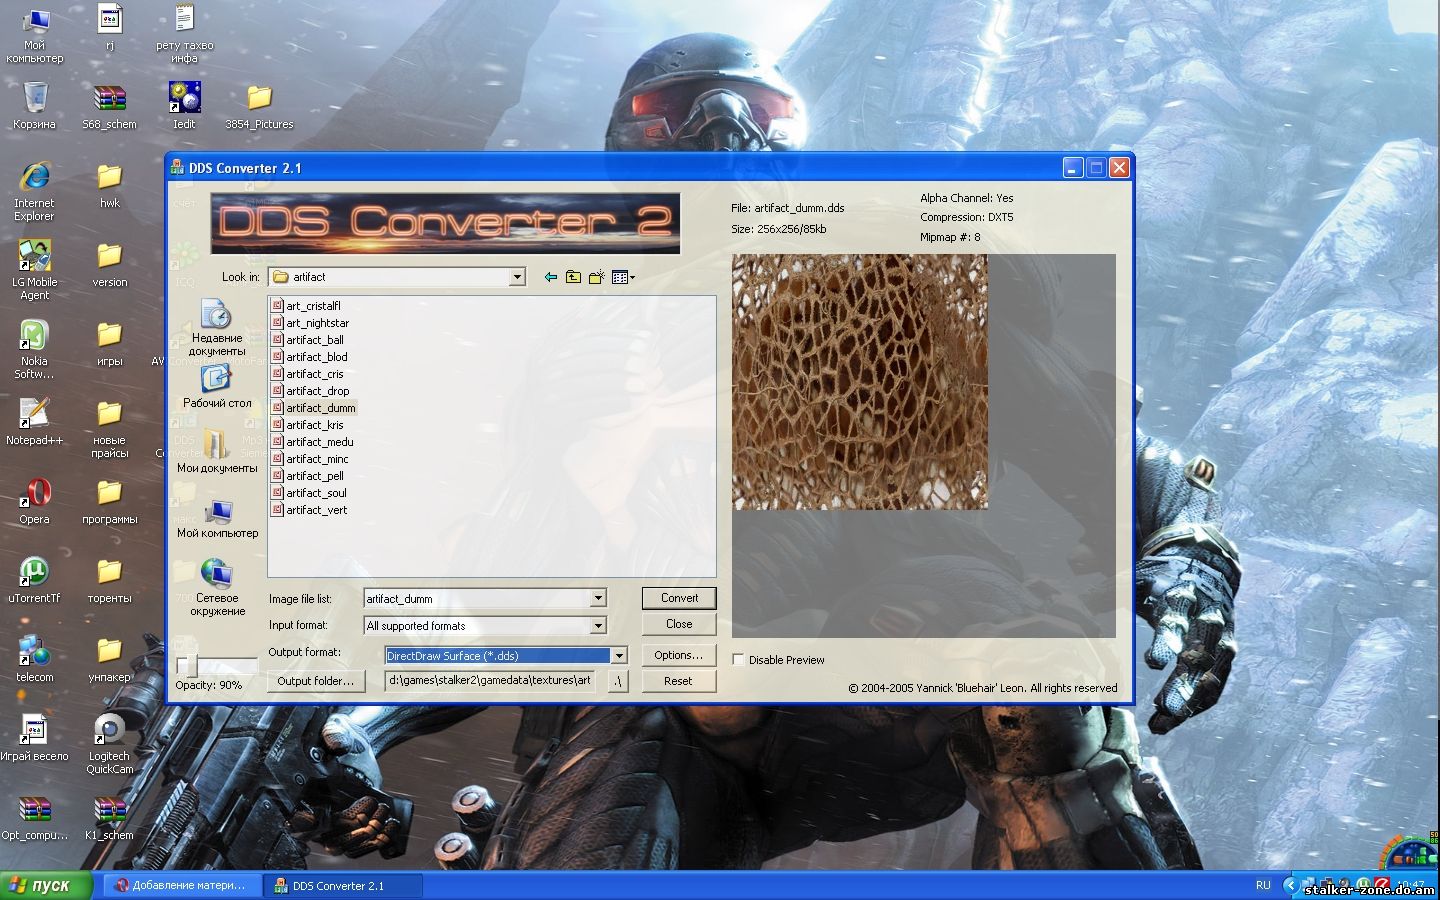Toggle the Disable Preview checkbox
The height and width of the screenshot is (900, 1440).
[x=738, y=660]
